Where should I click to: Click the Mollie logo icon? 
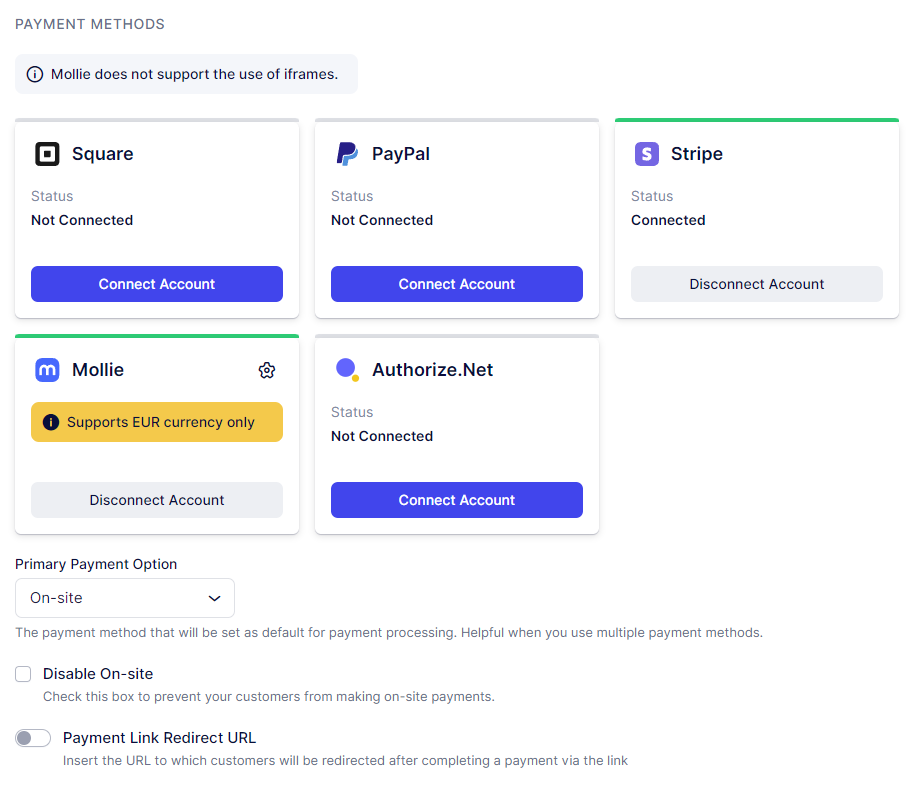(x=47, y=370)
